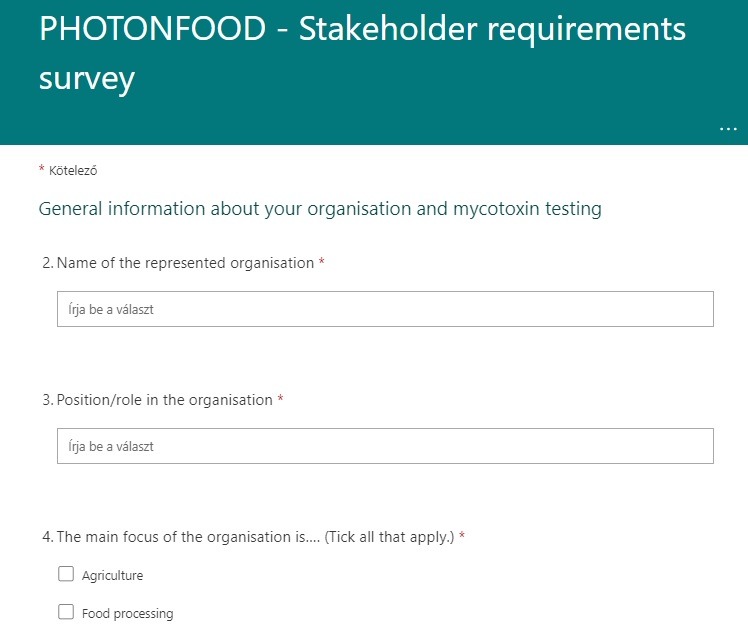Screen dimensions: 748x626
Task: Click the PHOTONFOOD survey title text
Action: [363, 53]
